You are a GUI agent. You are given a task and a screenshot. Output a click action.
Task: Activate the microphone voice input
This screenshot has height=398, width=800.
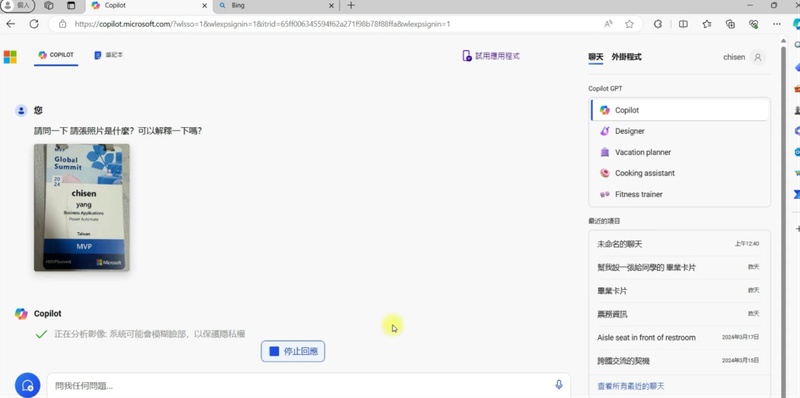pos(559,385)
